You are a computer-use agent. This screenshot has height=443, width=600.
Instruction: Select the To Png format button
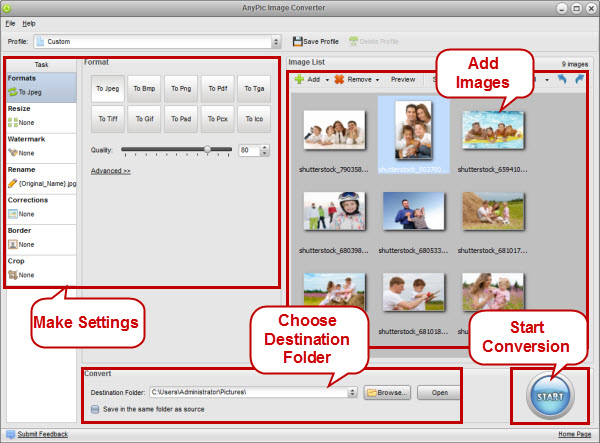point(180,89)
